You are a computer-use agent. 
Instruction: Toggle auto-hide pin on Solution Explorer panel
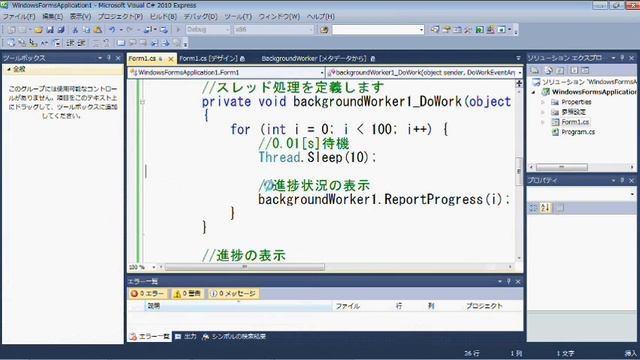622,58
